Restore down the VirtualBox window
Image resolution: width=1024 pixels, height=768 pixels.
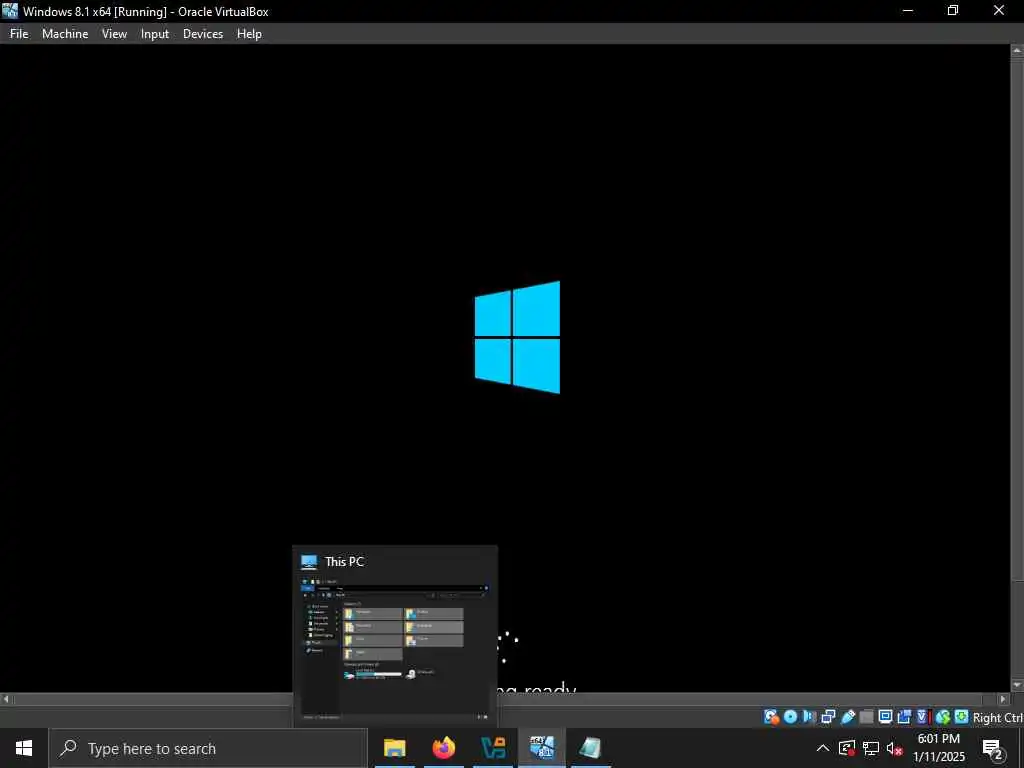(953, 11)
